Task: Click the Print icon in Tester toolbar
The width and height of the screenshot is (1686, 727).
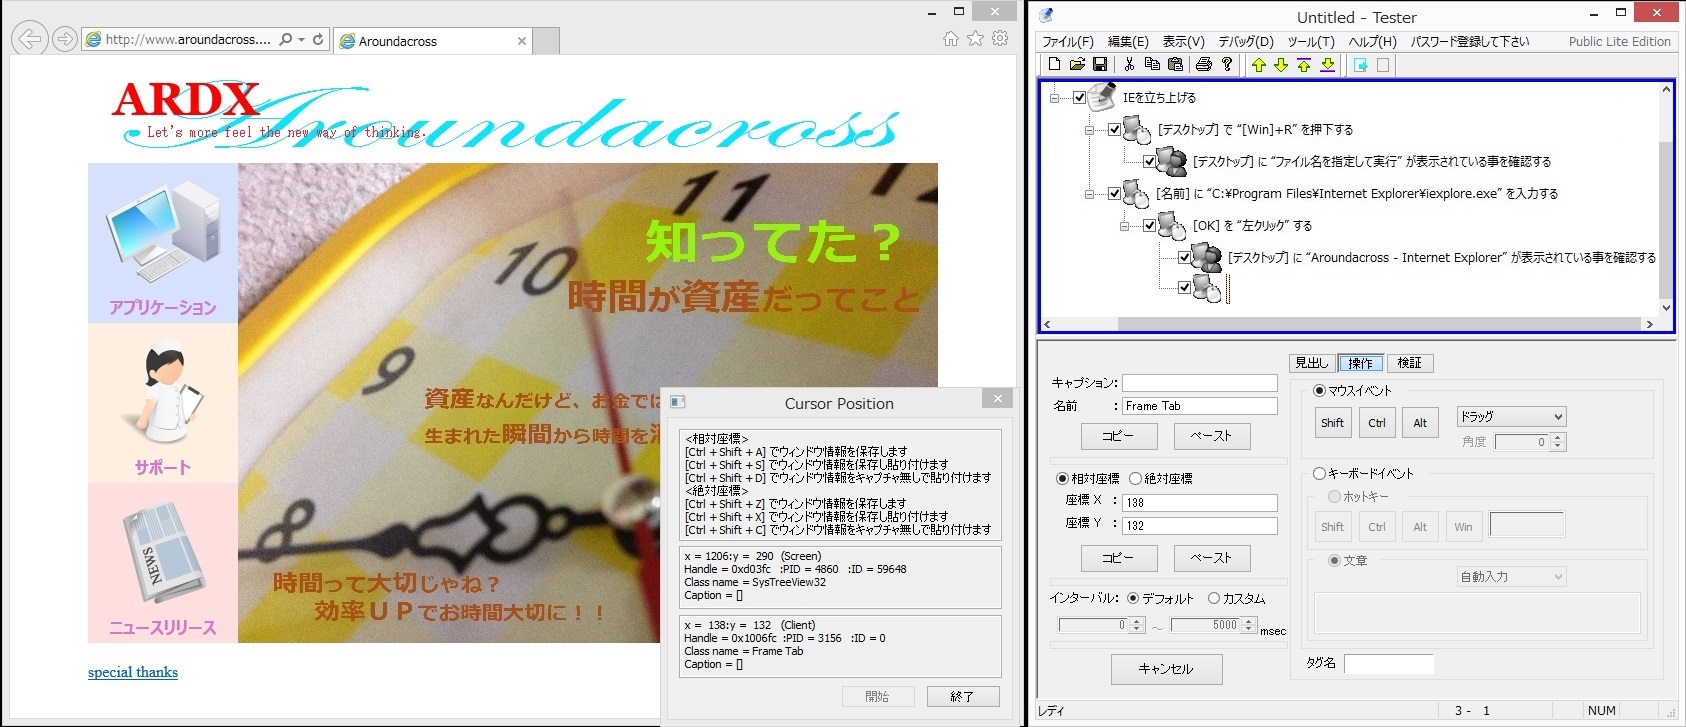Action: pyautogui.click(x=1204, y=65)
